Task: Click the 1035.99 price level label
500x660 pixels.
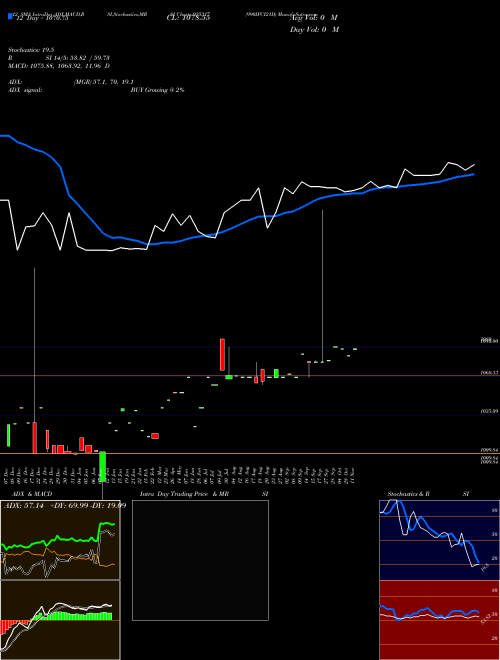Action: pyautogui.click(x=489, y=411)
